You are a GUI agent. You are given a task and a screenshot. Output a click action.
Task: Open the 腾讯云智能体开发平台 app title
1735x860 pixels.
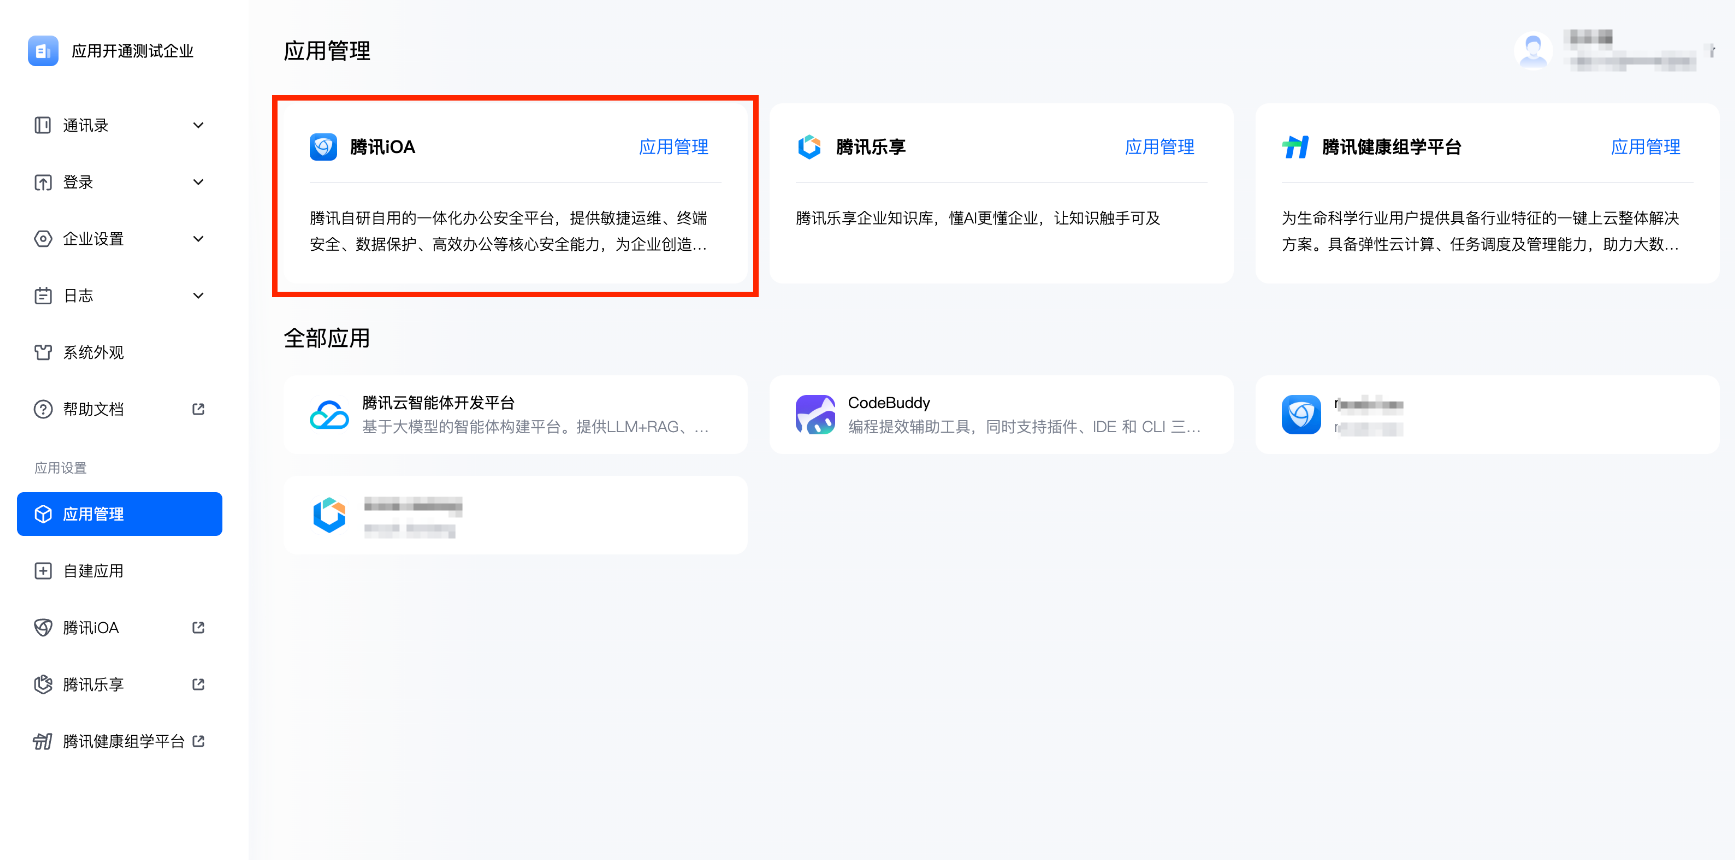(x=438, y=403)
